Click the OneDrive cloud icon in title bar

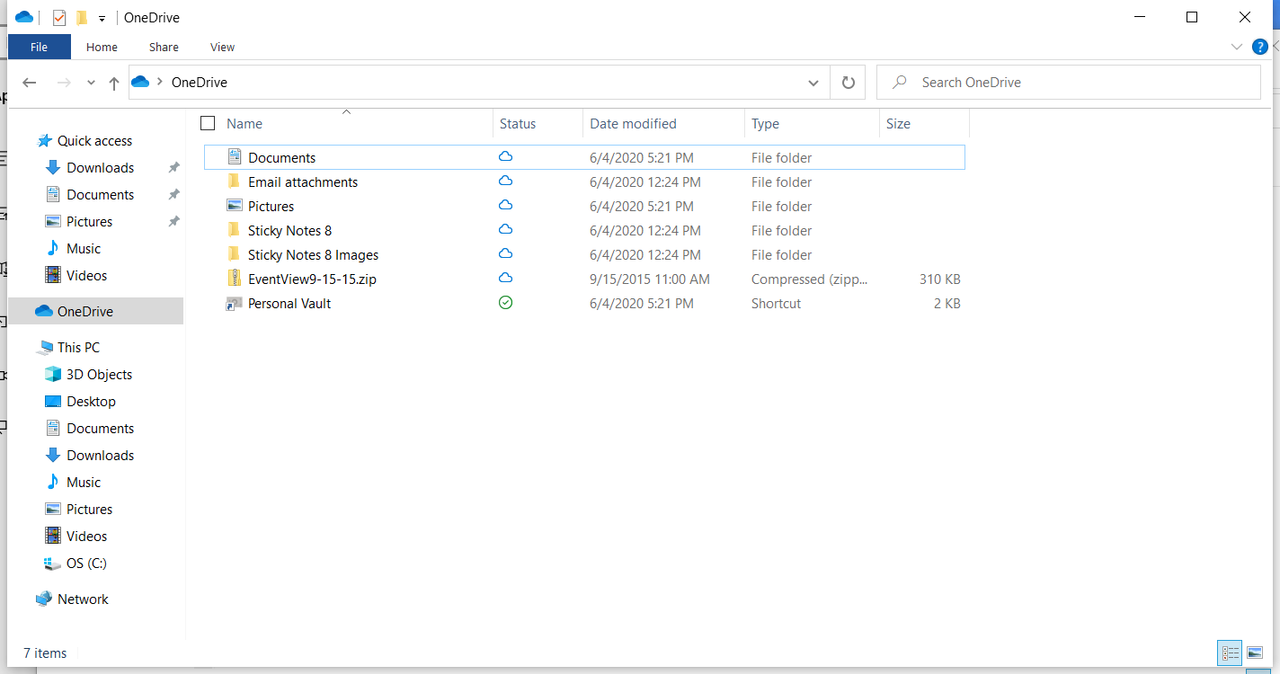point(25,17)
